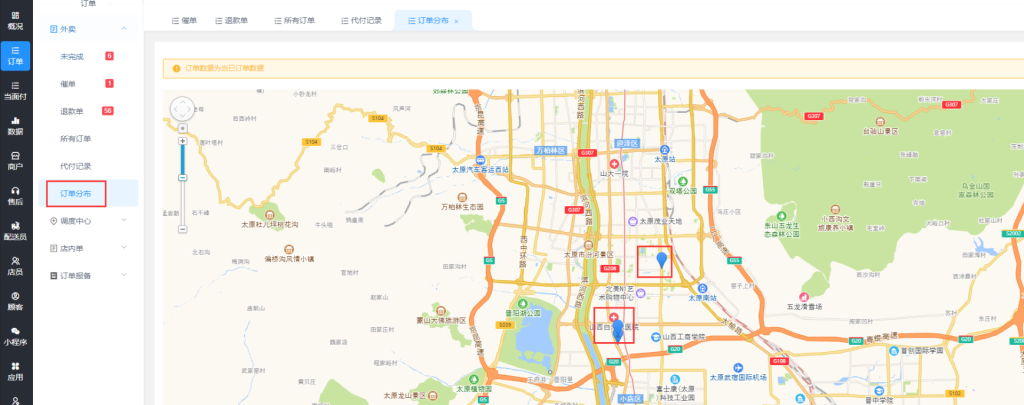The height and width of the screenshot is (405, 1024).
Task: Expand the 店内单 menu group
Action: click(x=123, y=247)
